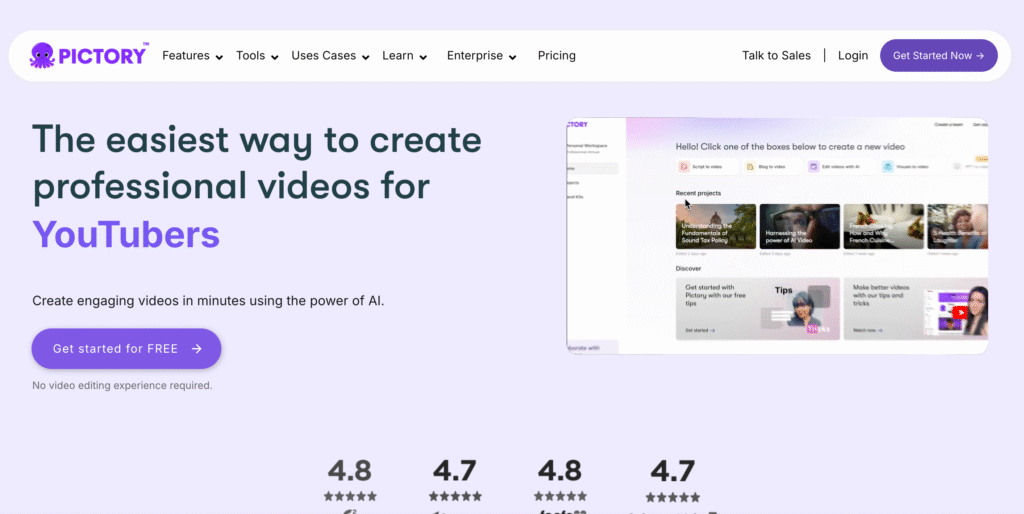Open the Learn dropdown chevron
Viewport: 1024px width, 514px height.
pos(423,57)
